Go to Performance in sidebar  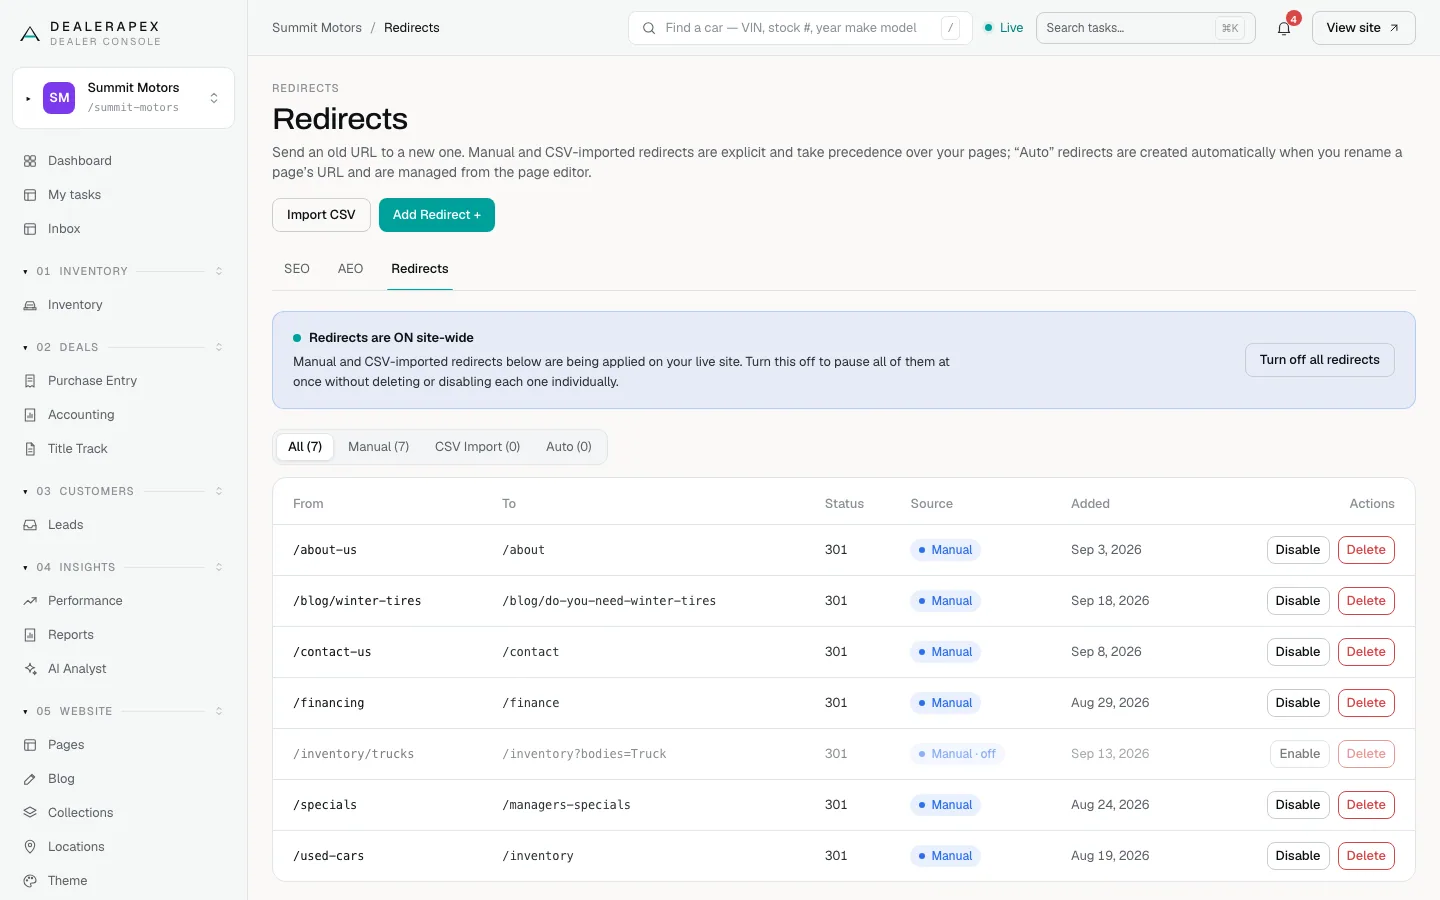124,601
